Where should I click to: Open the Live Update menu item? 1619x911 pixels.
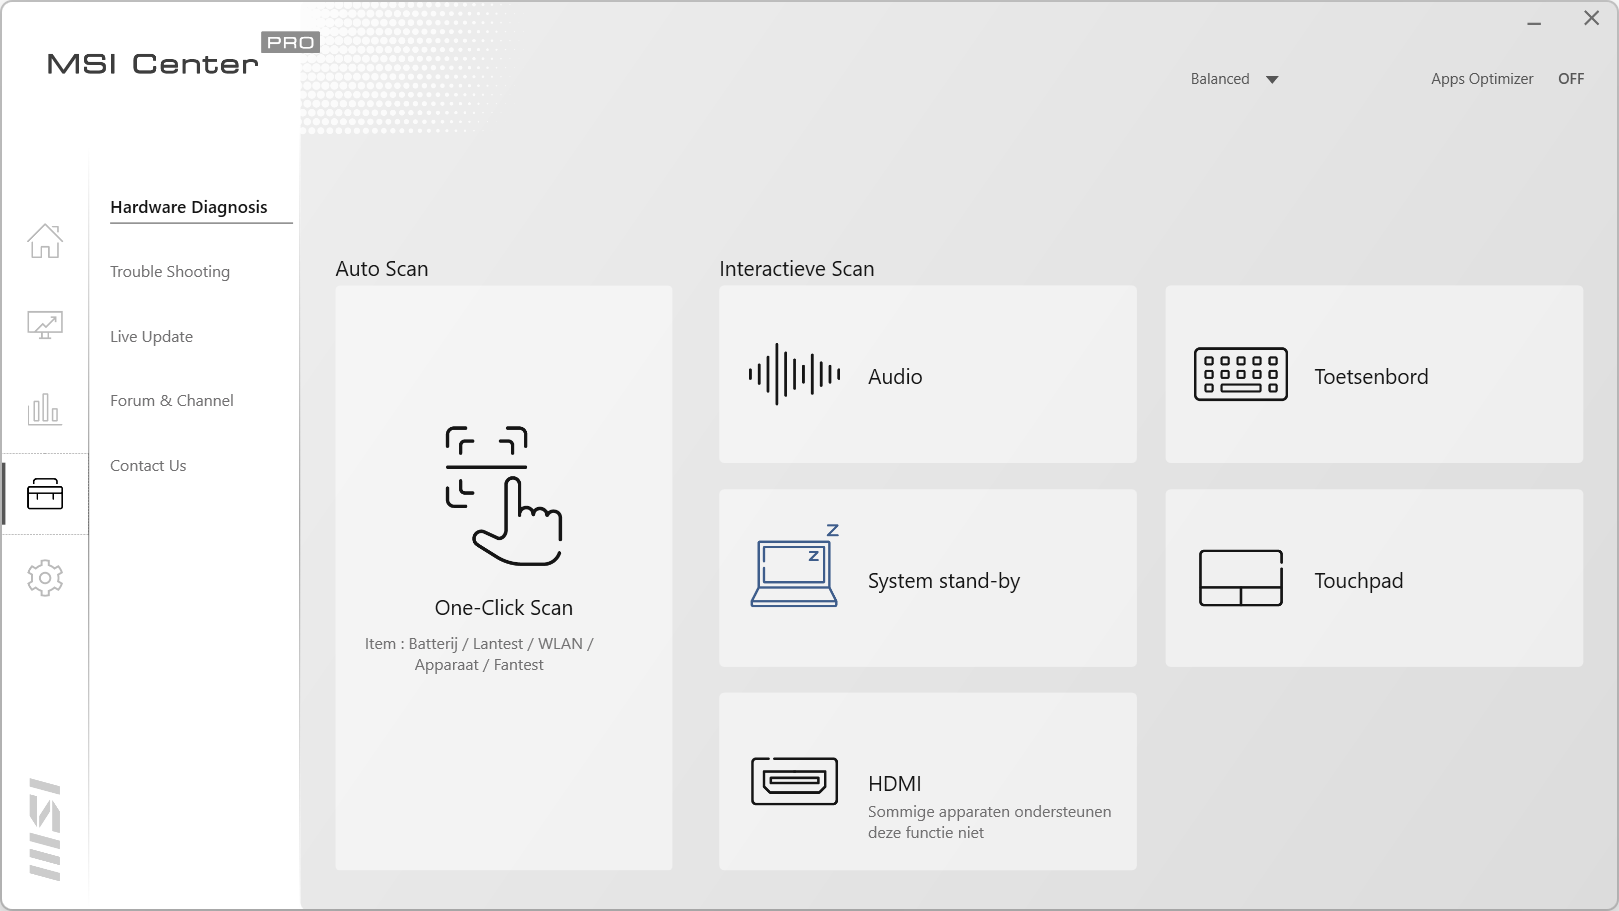(x=152, y=337)
